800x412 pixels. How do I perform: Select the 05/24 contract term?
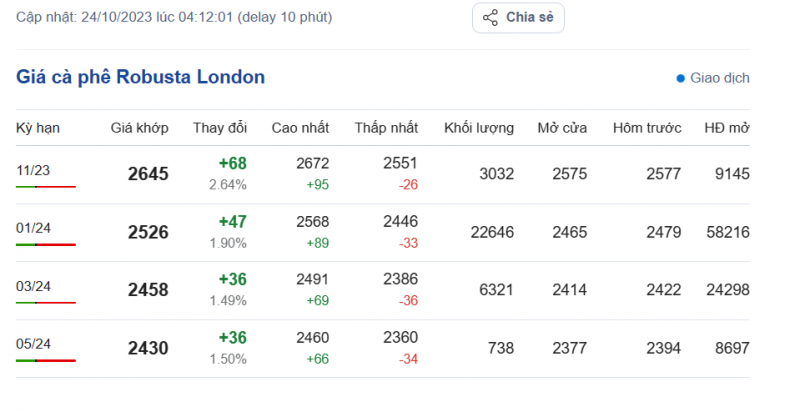point(33,344)
